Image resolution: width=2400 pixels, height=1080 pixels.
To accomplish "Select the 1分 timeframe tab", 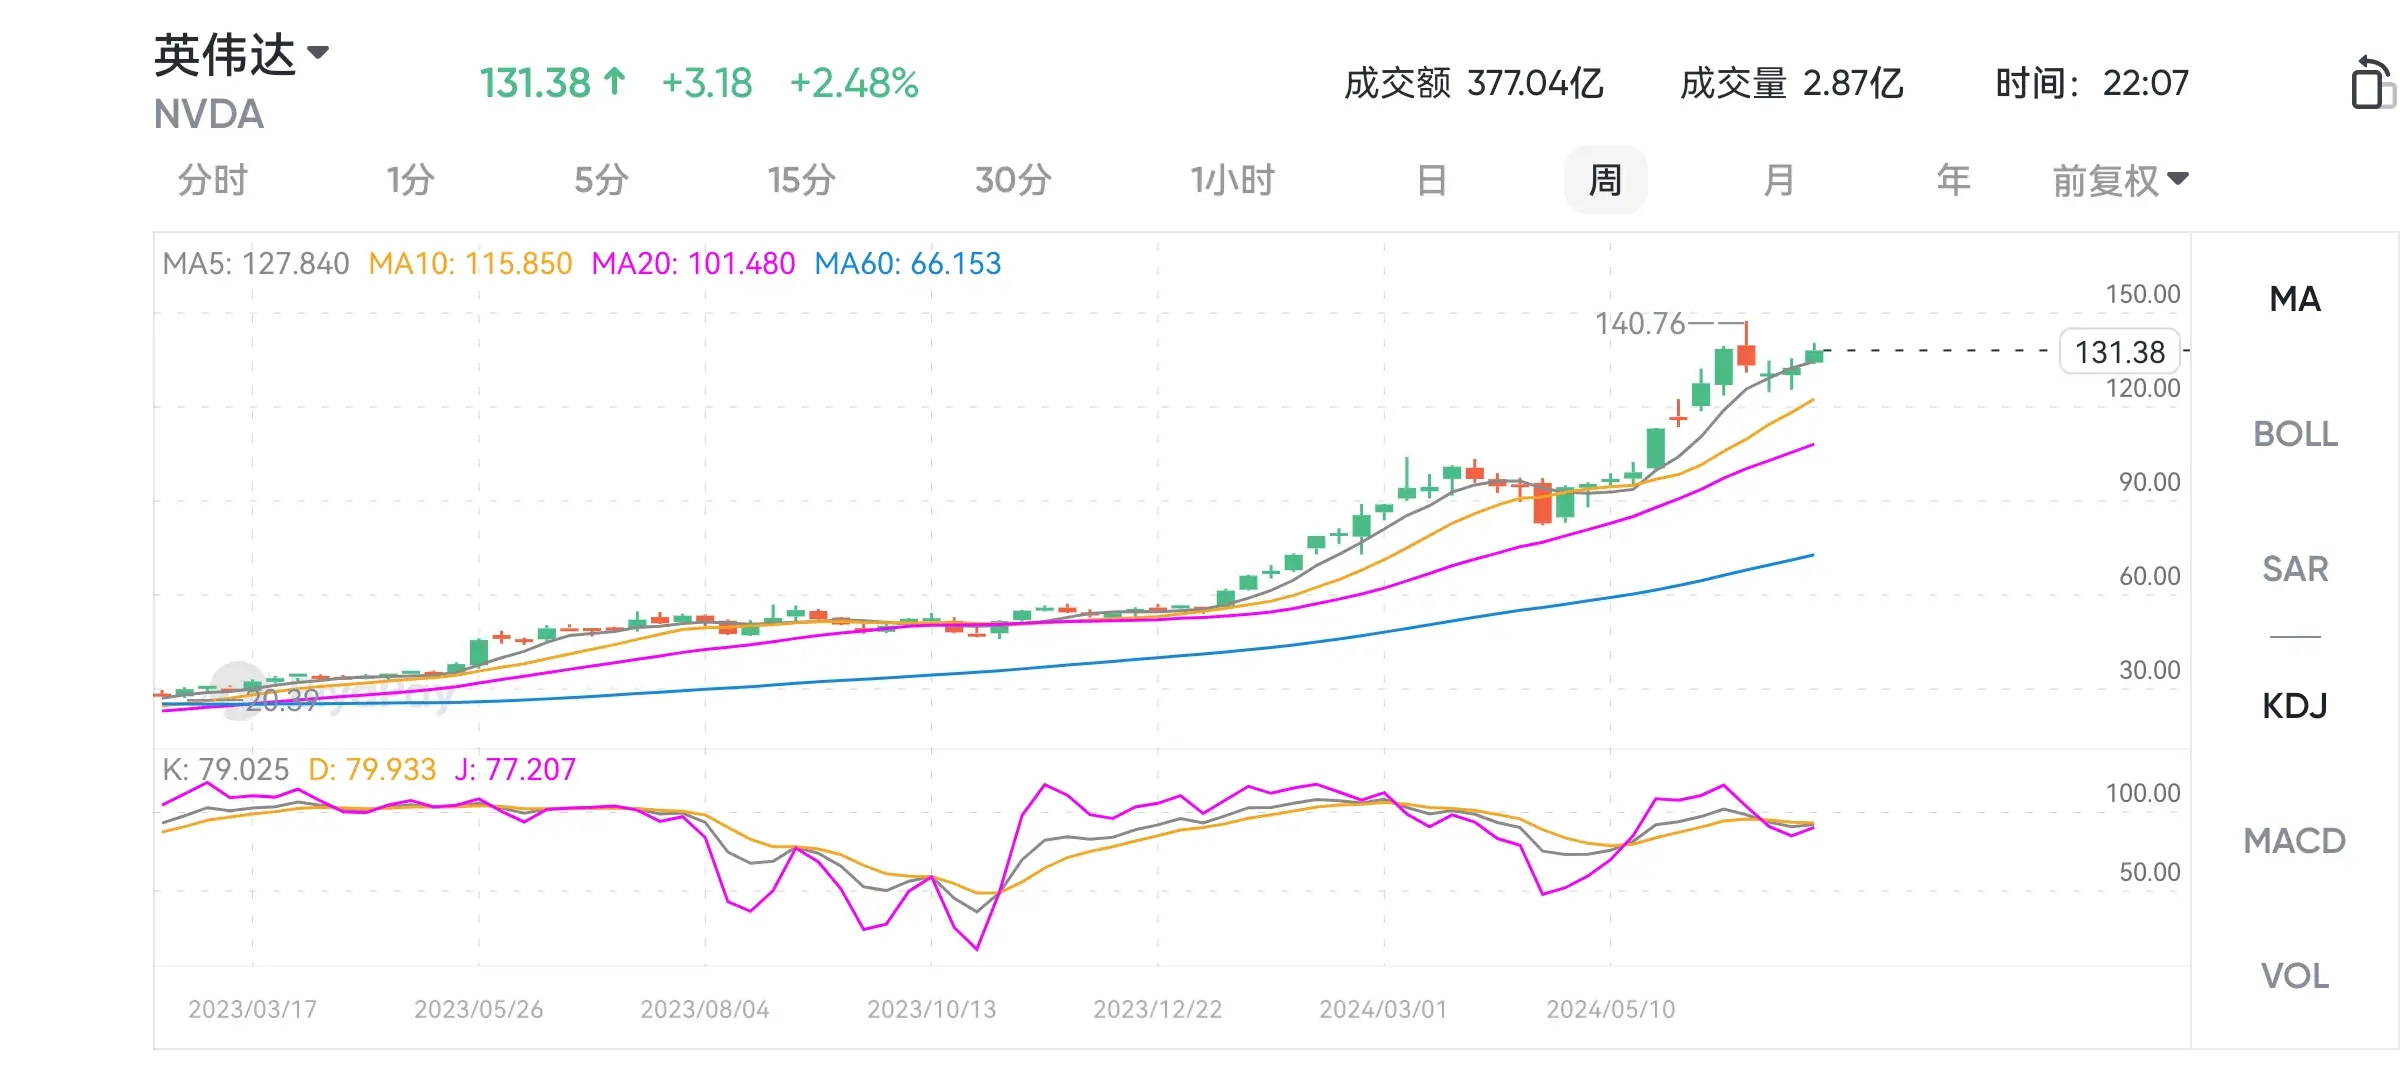I will tap(410, 180).
